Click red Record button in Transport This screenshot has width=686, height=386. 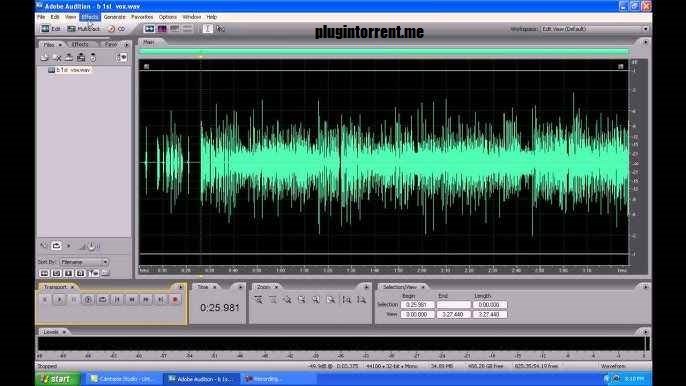(x=175, y=300)
